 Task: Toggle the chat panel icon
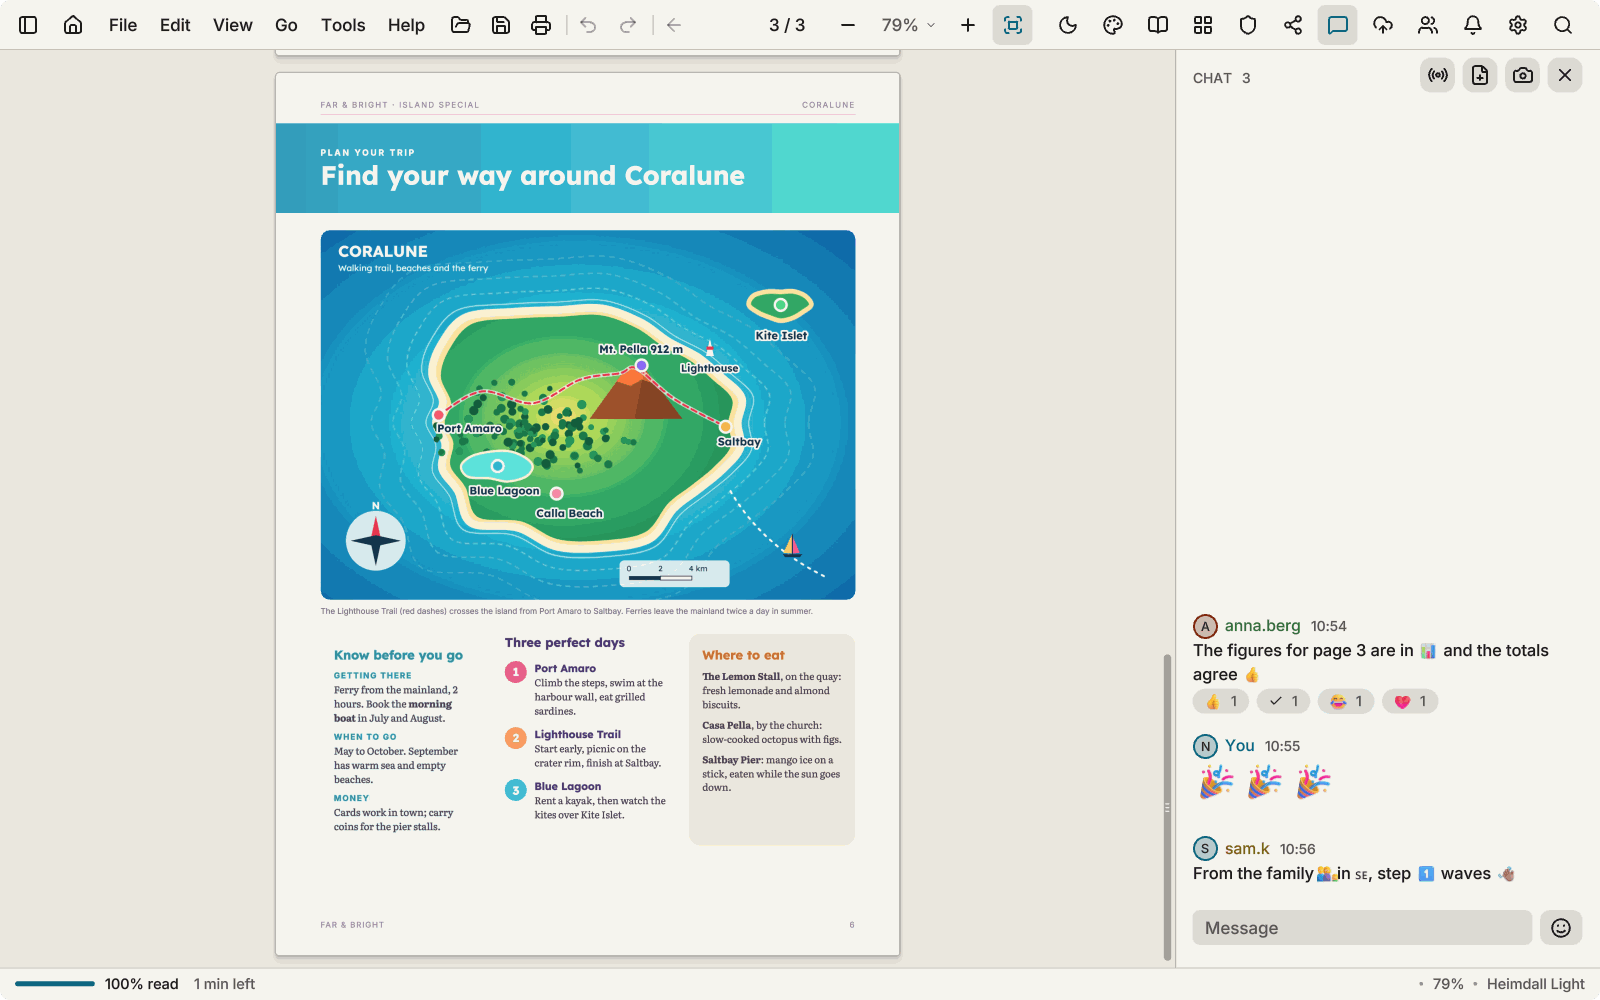[x=1338, y=25]
